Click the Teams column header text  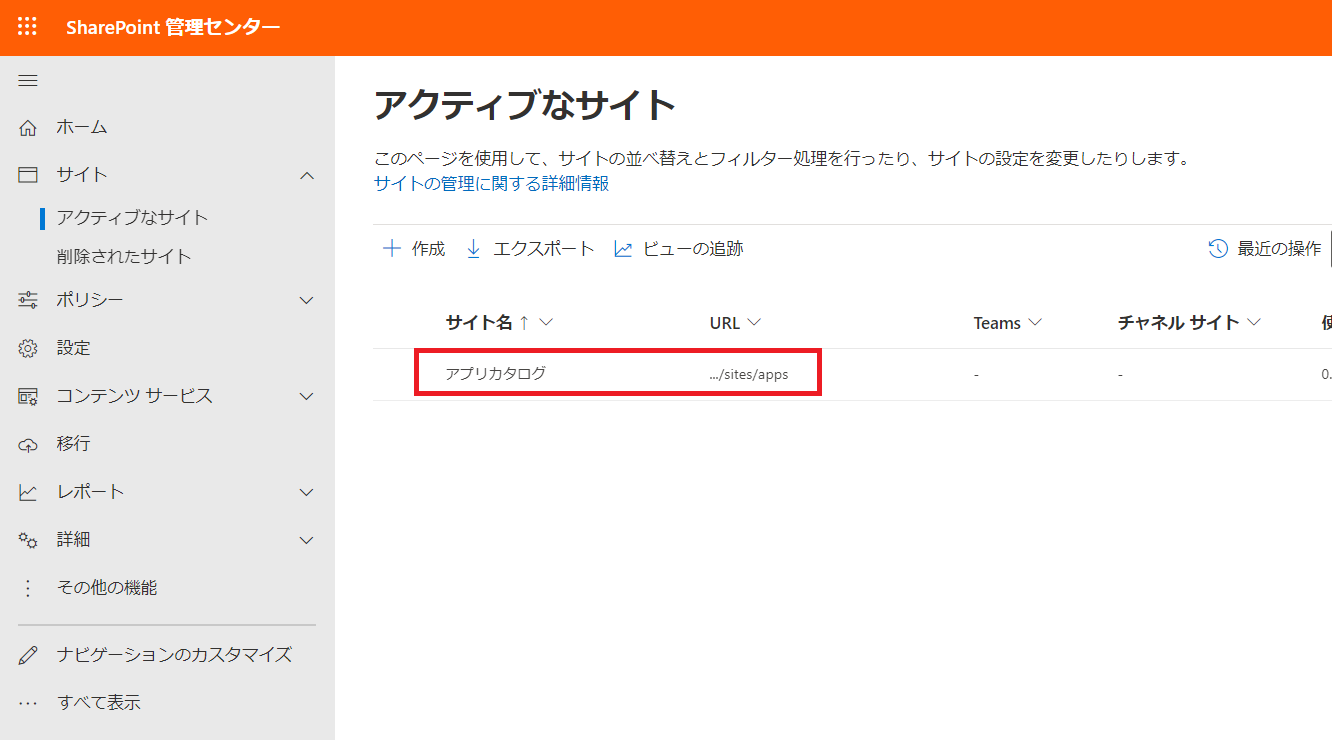click(997, 323)
